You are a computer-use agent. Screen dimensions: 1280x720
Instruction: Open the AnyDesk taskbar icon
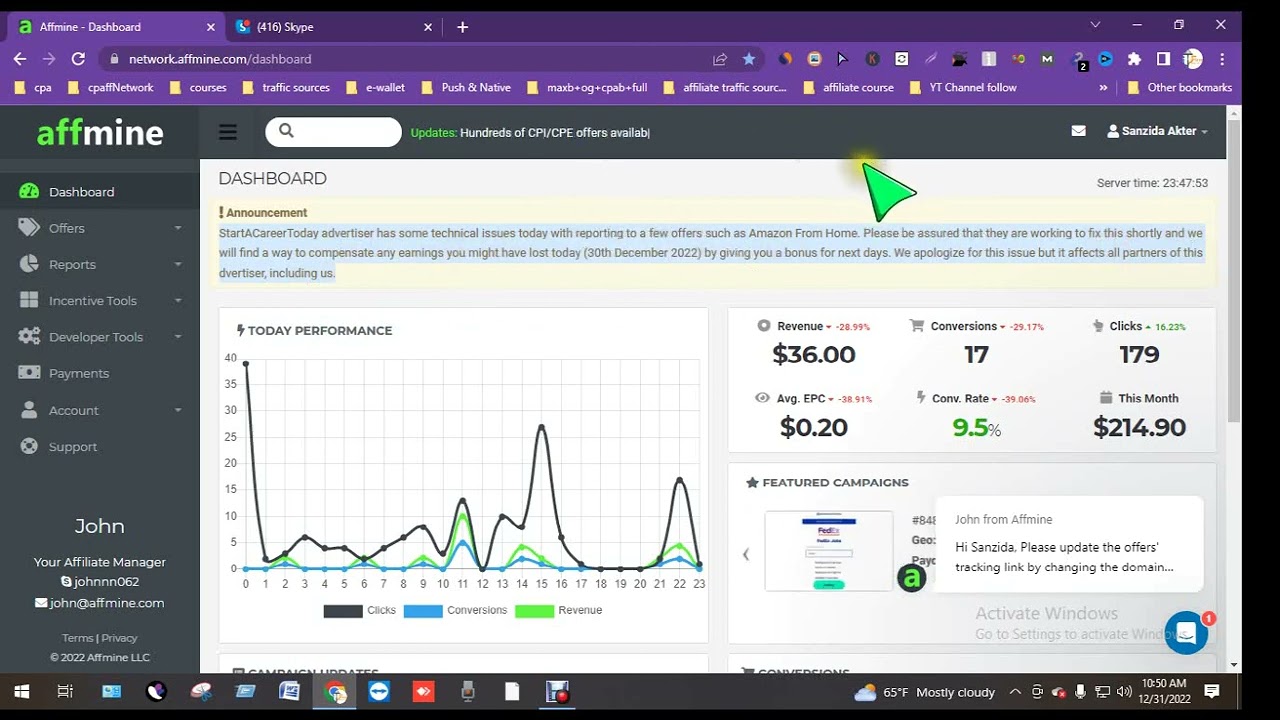(423, 691)
